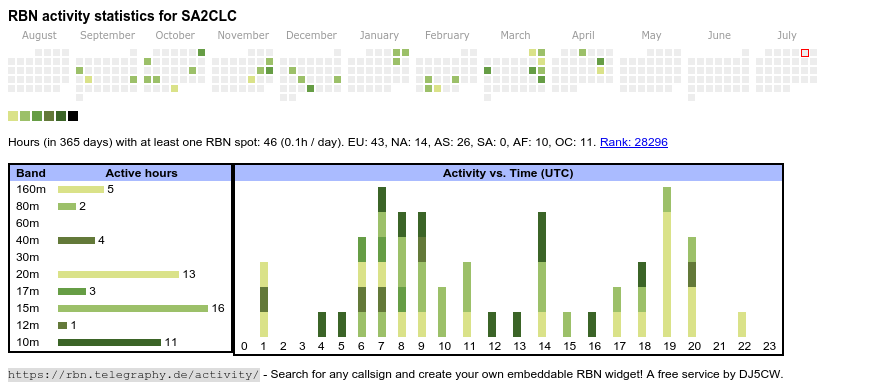Select the darkest green legend swatch
The height and width of the screenshot is (390, 870).
(x=61, y=116)
